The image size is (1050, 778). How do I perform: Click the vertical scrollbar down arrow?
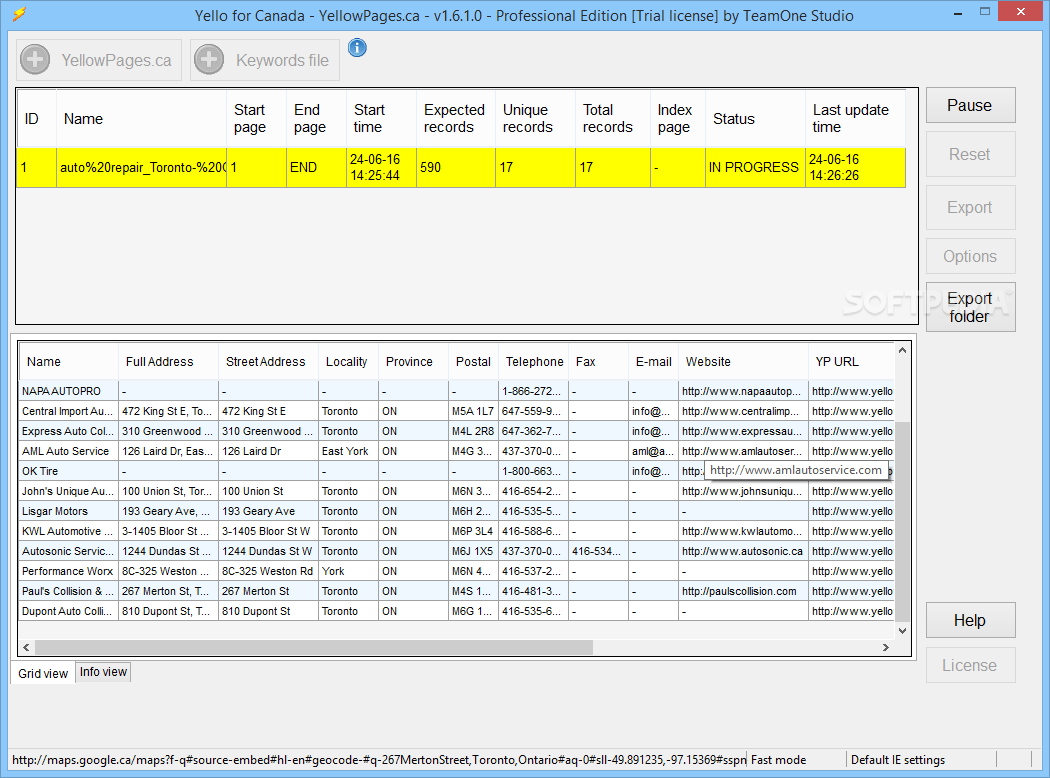903,631
